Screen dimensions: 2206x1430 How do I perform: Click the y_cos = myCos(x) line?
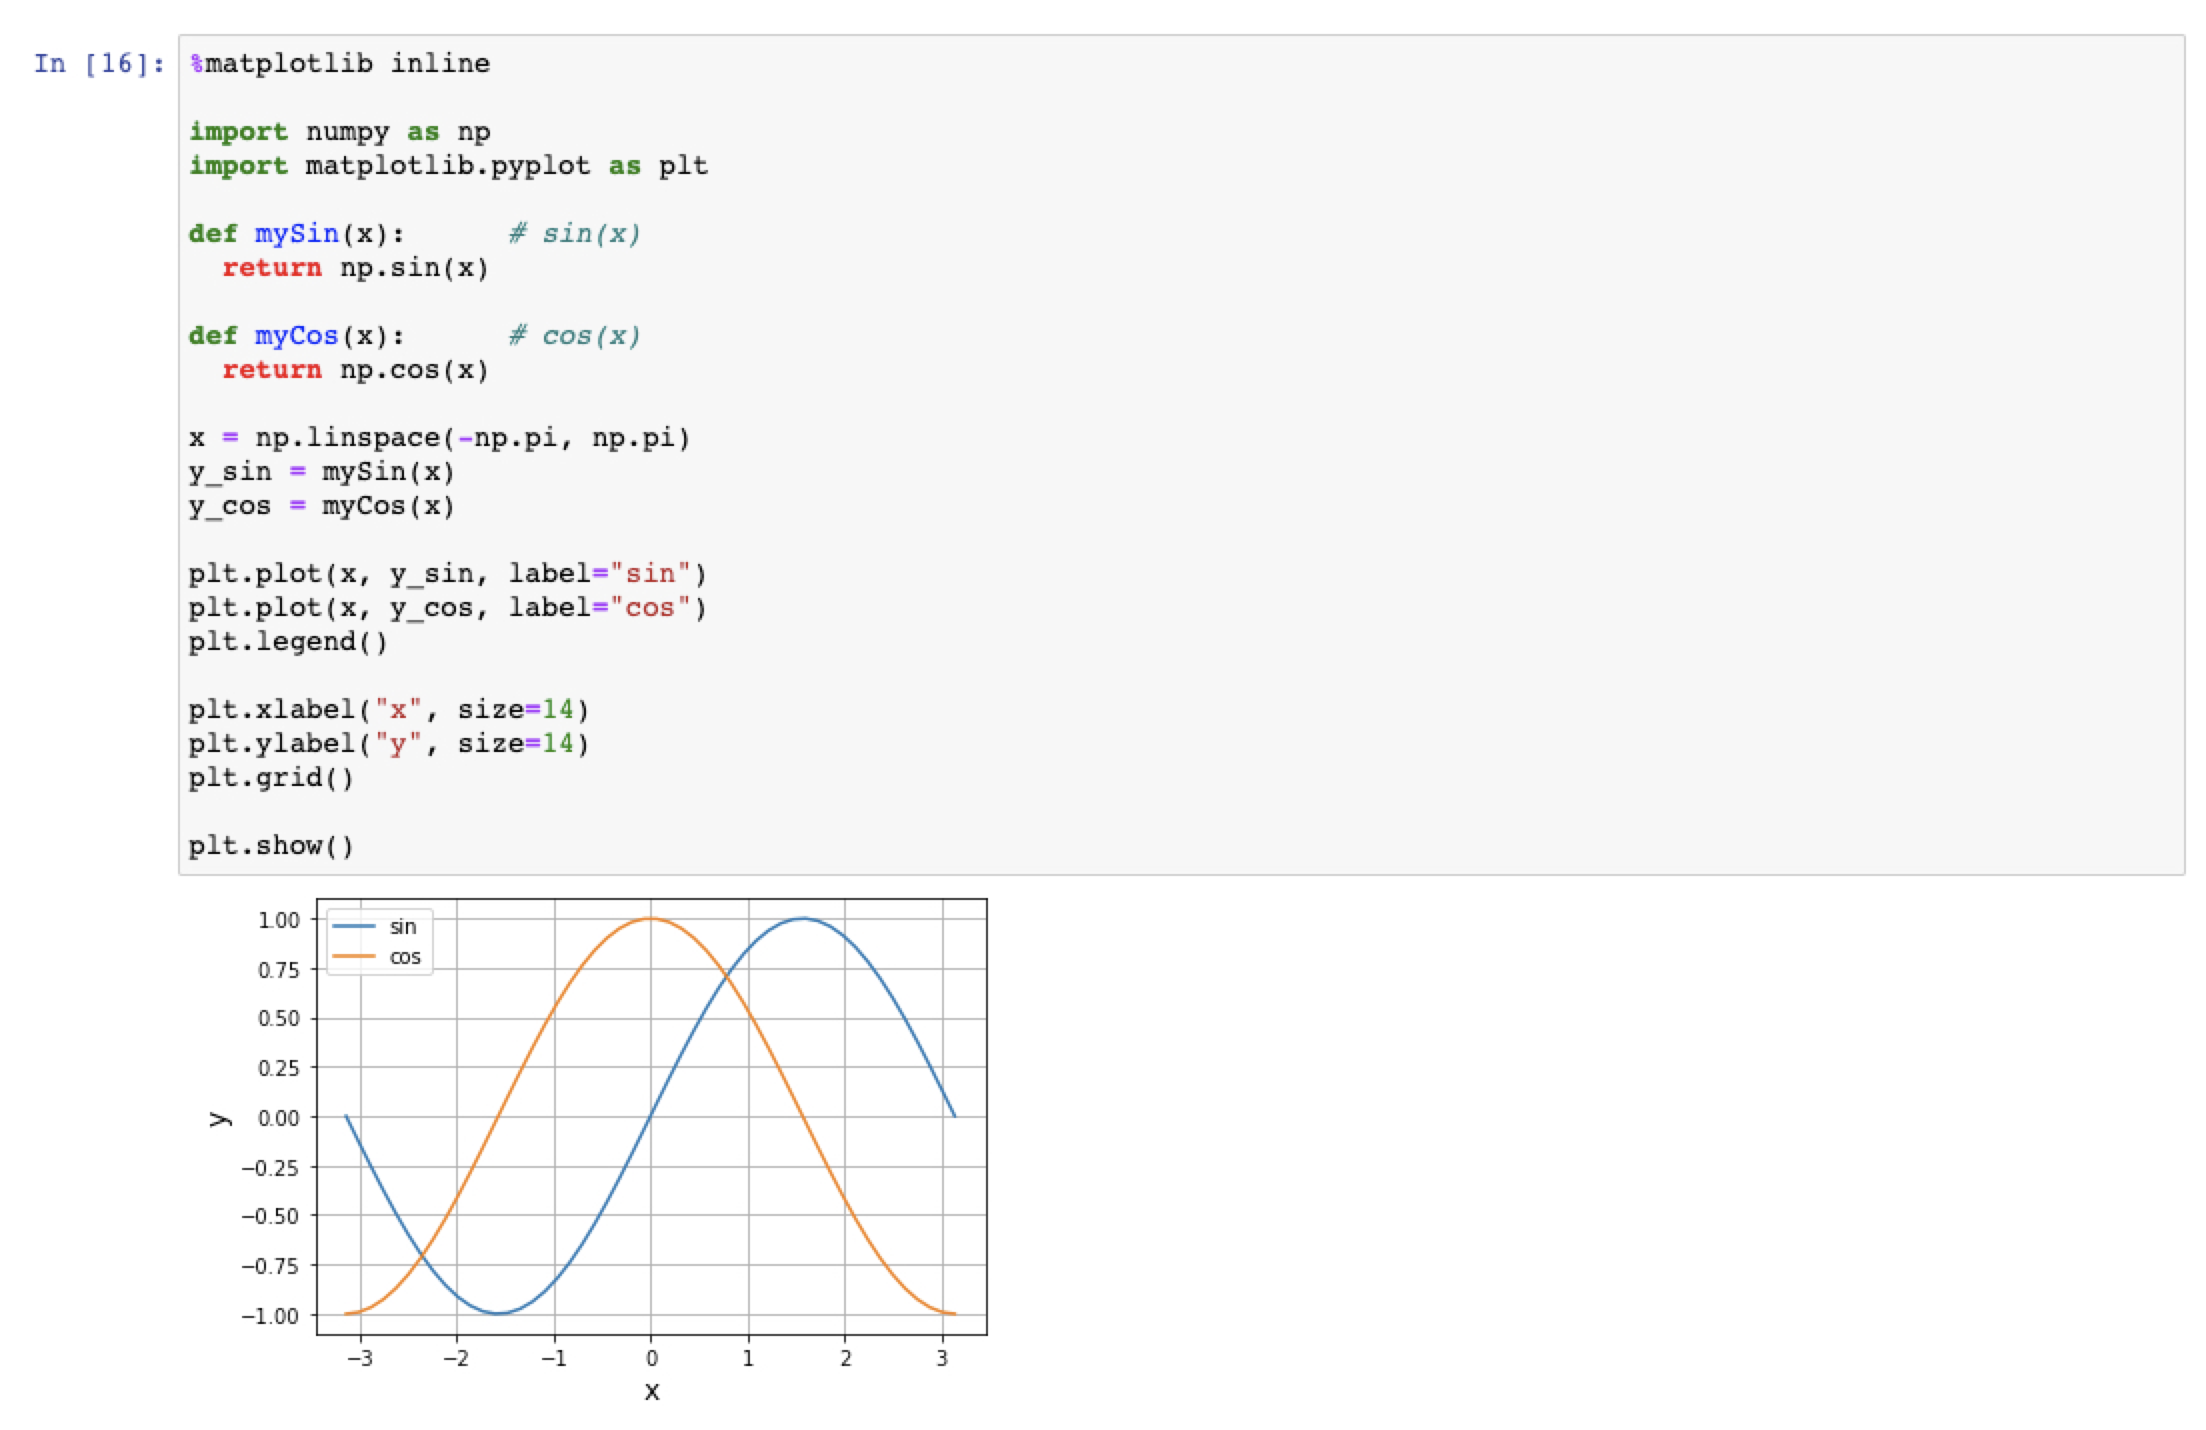[322, 506]
